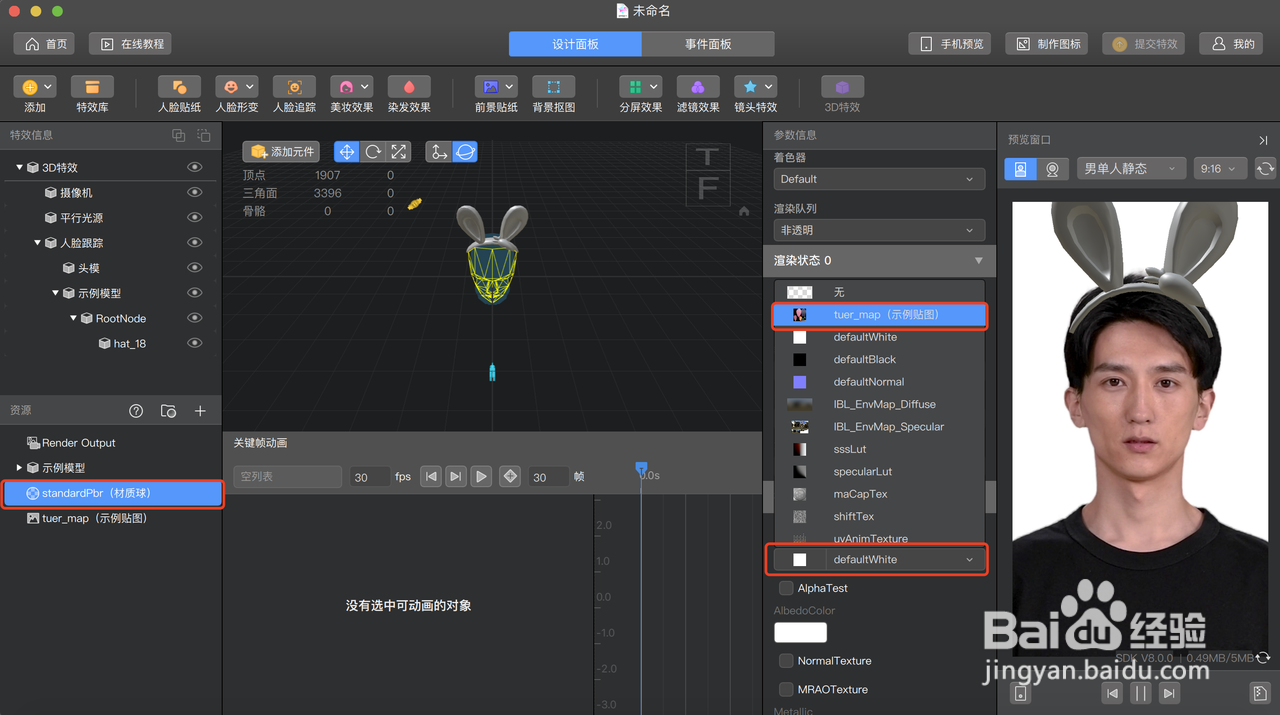
Task: Choose defaultNormal from texture list
Action: point(879,382)
